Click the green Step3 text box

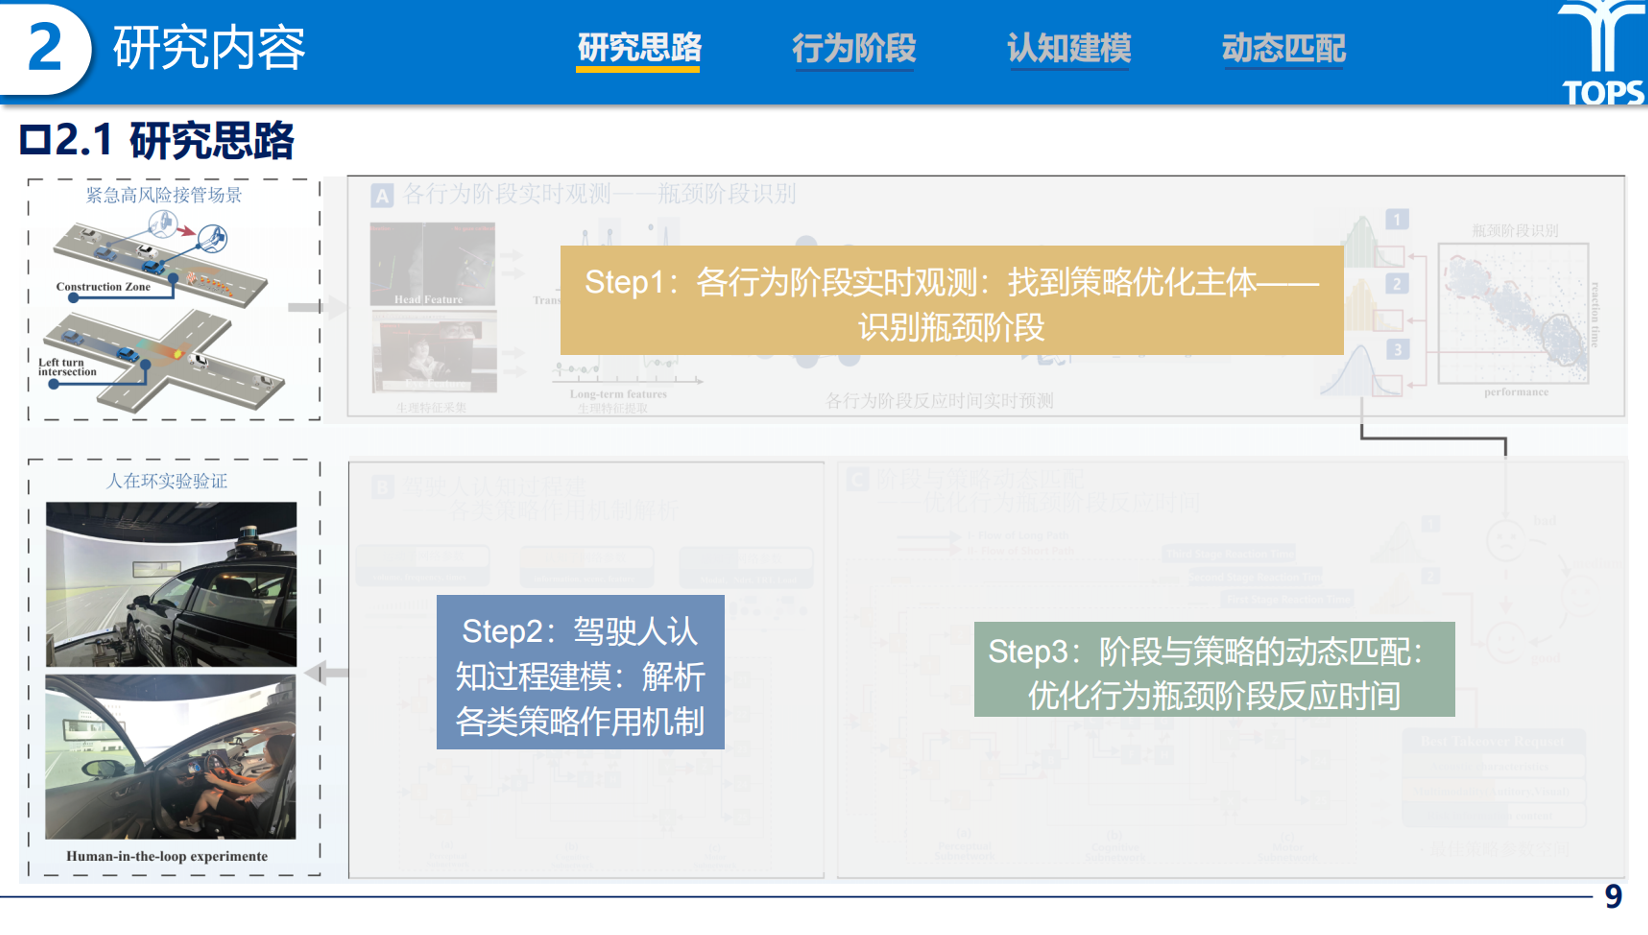[1214, 669]
